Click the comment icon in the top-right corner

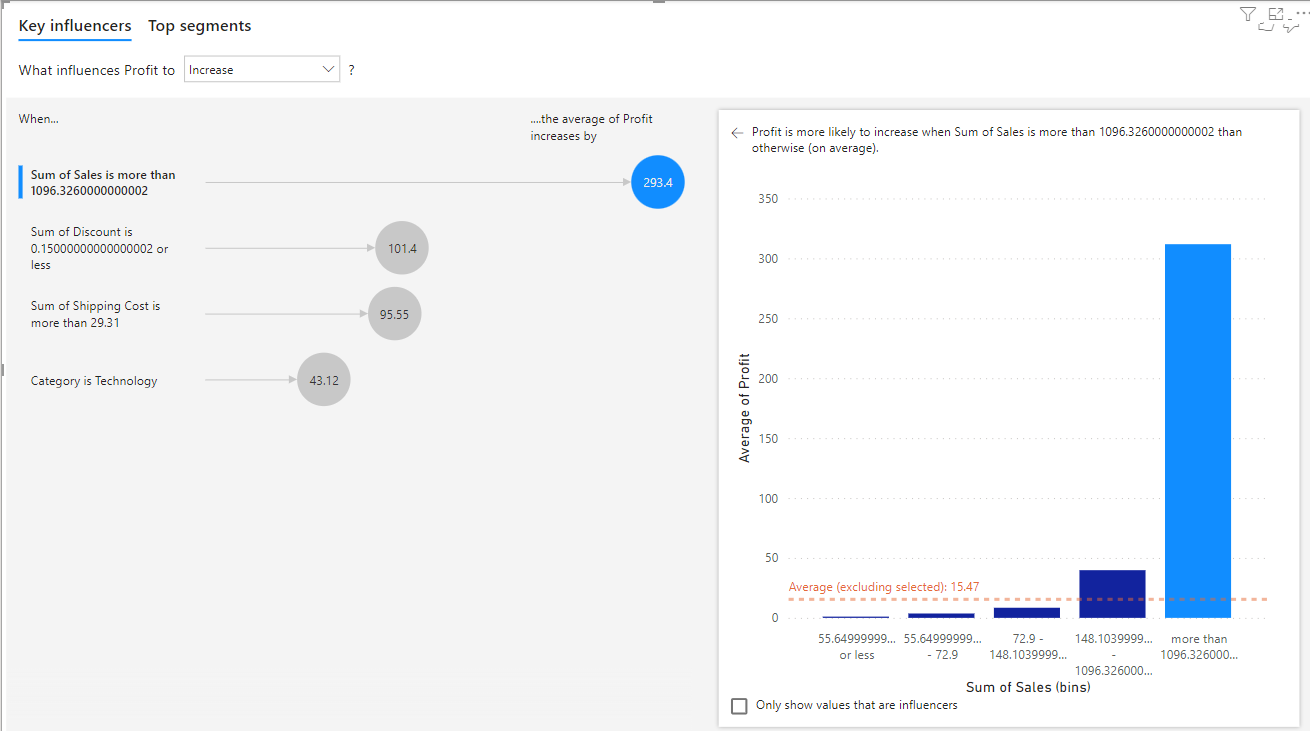[x=1292, y=27]
